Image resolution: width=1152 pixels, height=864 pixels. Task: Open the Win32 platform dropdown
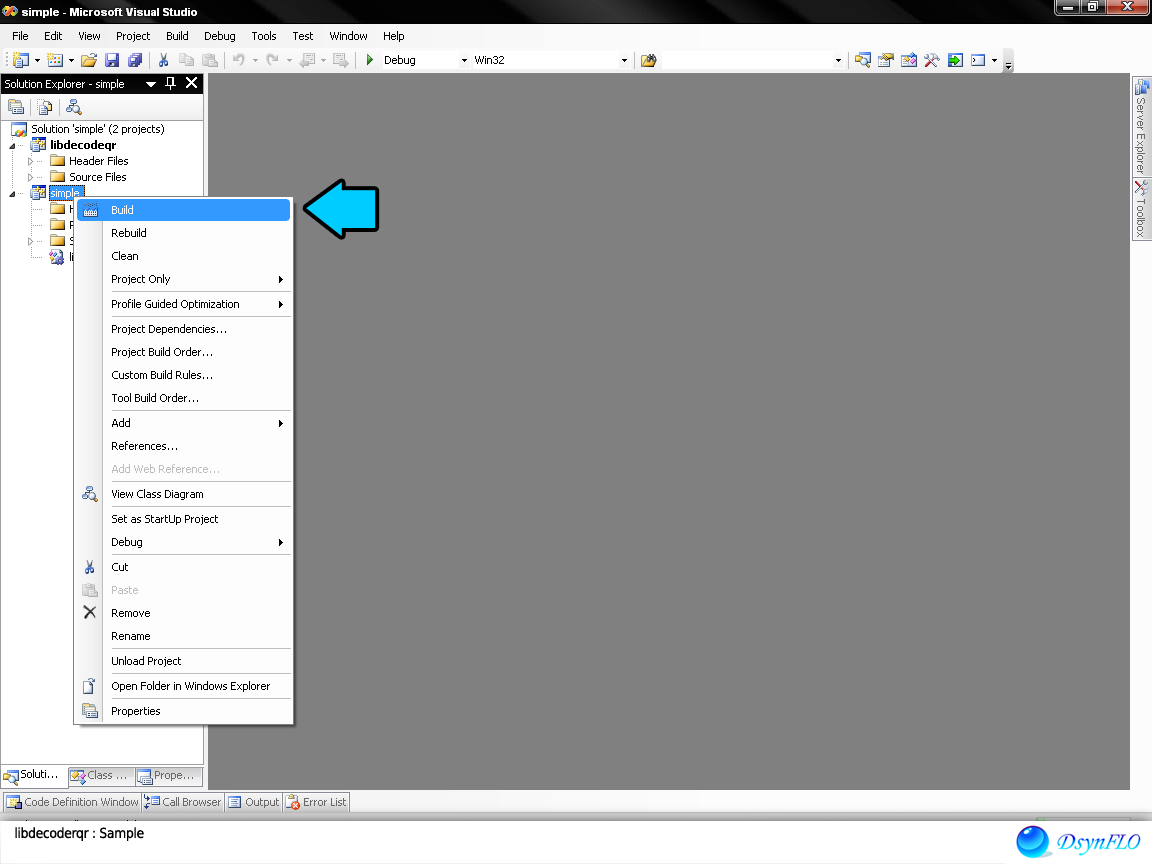(624, 60)
